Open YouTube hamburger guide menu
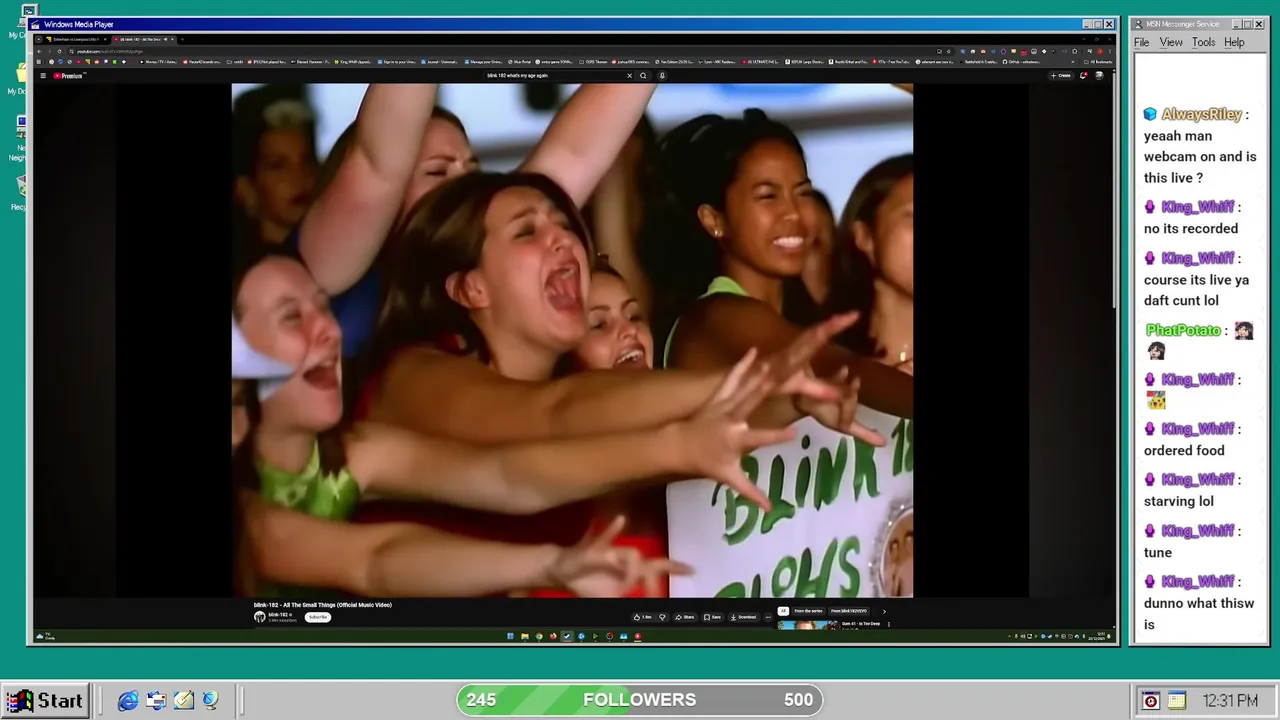Image resolution: width=1280 pixels, height=720 pixels. point(43,75)
